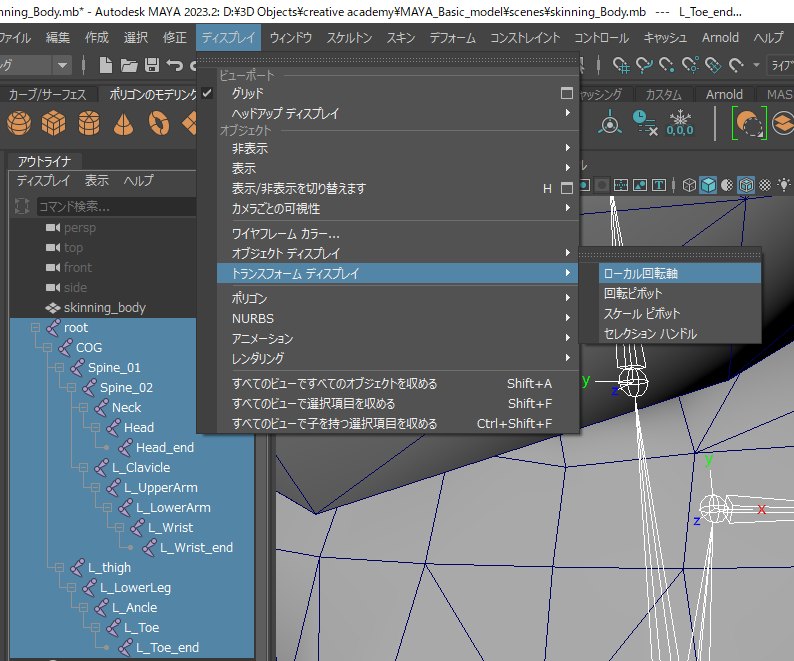Image resolution: width=794 pixels, height=661 pixels.
Task: Click the Freeze Transformations snowflake icon
Action: tap(680, 123)
